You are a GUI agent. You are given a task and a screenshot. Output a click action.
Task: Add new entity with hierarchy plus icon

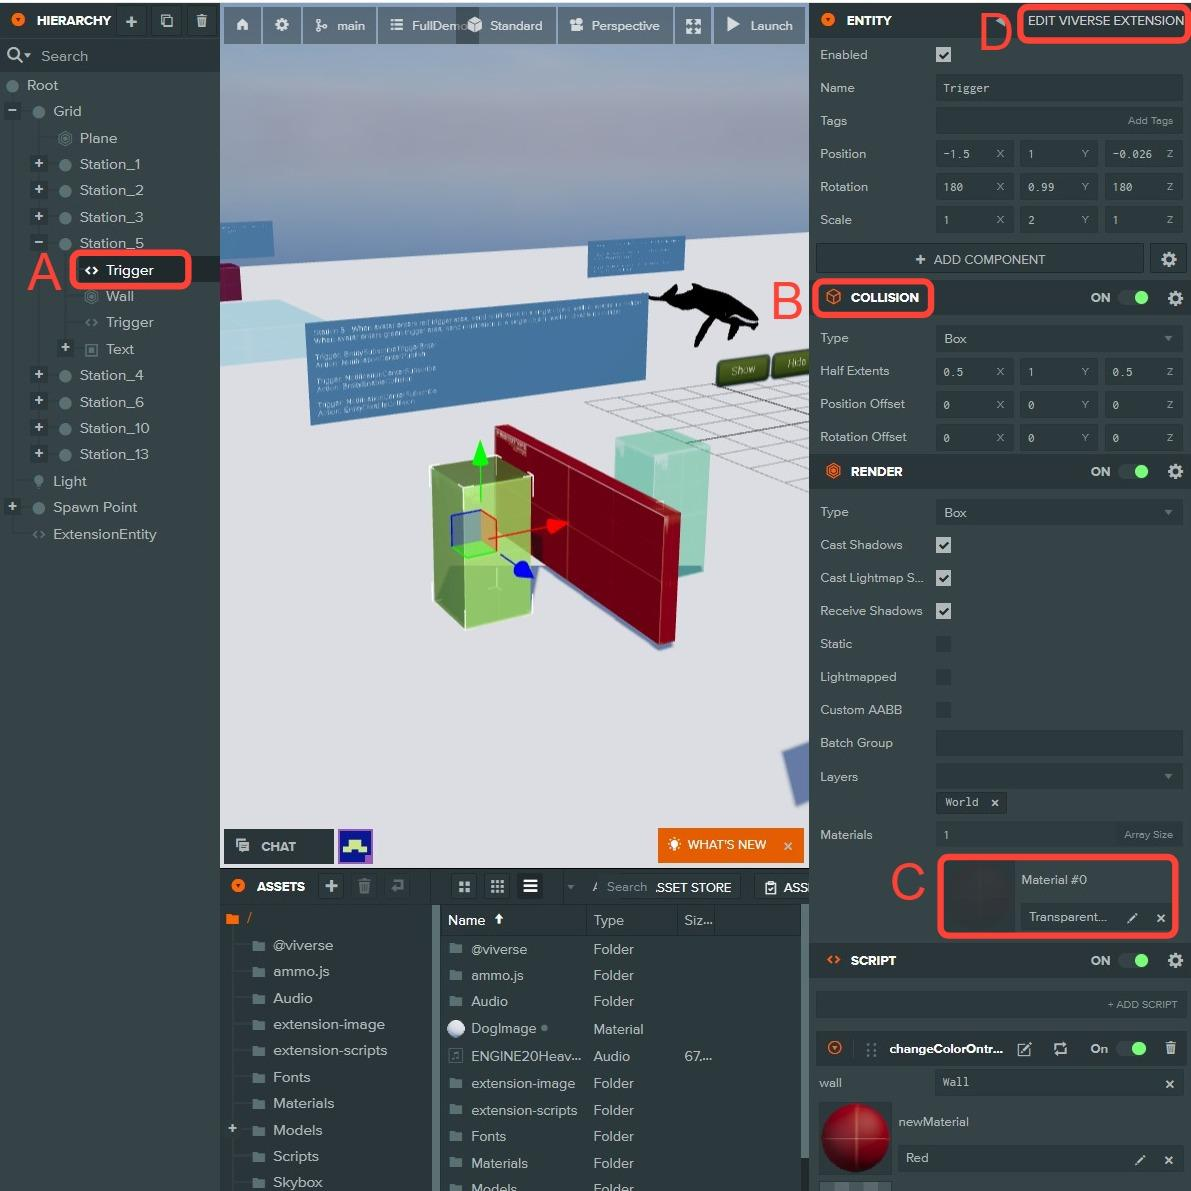(131, 21)
